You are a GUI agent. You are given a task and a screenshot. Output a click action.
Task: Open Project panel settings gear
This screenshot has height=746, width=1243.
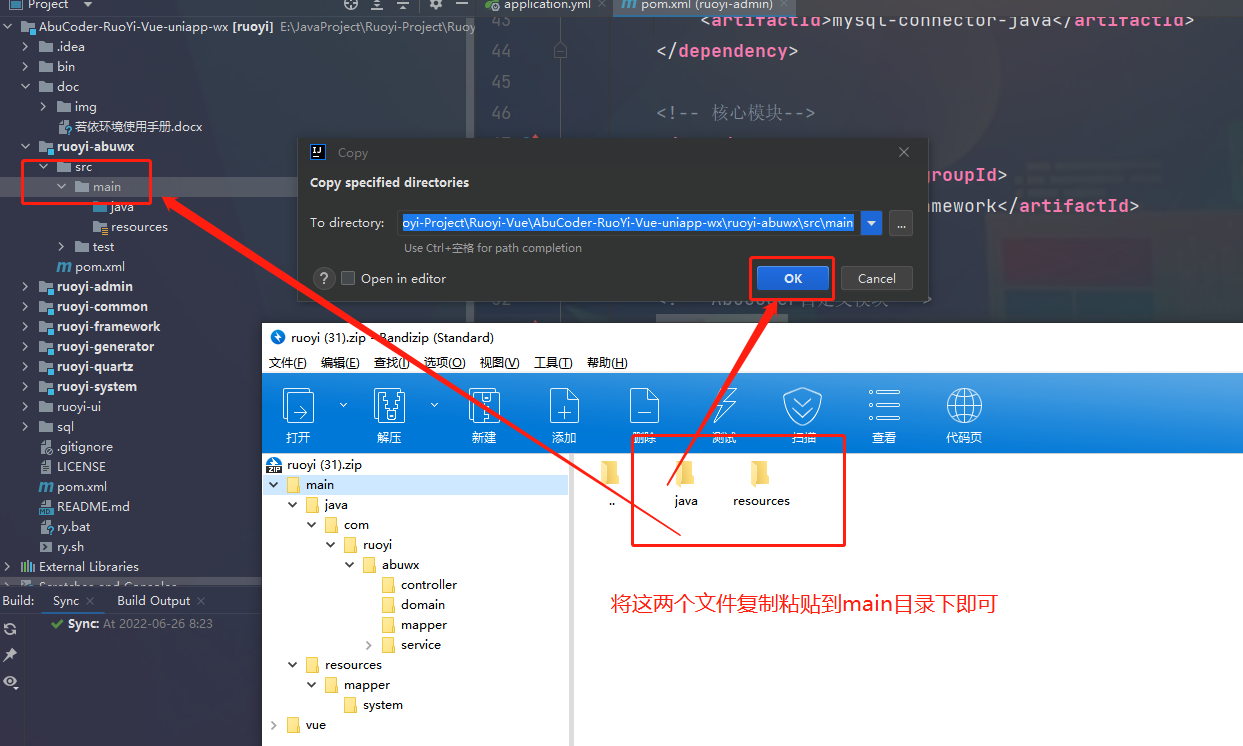(436, 5)
